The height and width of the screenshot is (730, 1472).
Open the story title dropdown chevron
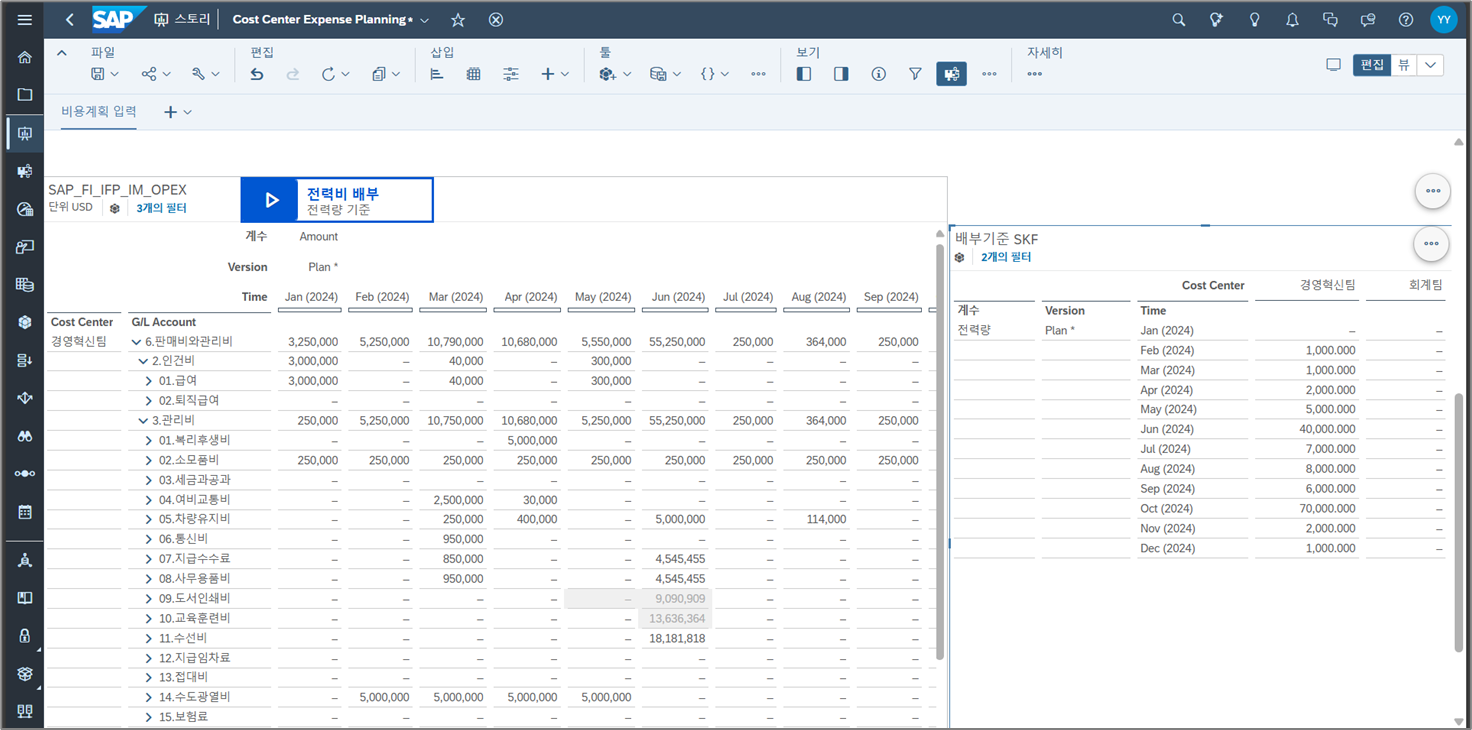[x=425, y=20]
